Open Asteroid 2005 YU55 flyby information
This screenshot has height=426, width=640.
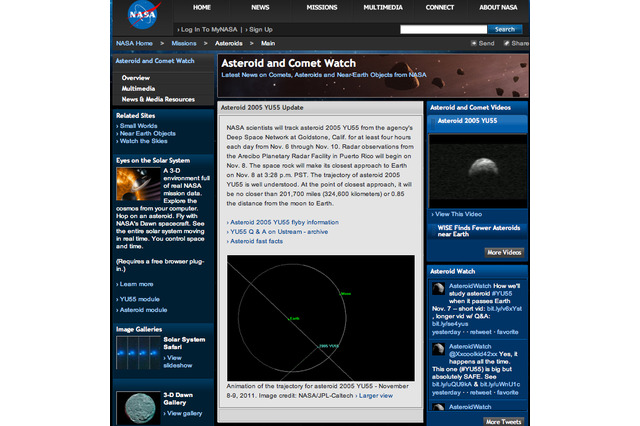[x=284, y=222]
